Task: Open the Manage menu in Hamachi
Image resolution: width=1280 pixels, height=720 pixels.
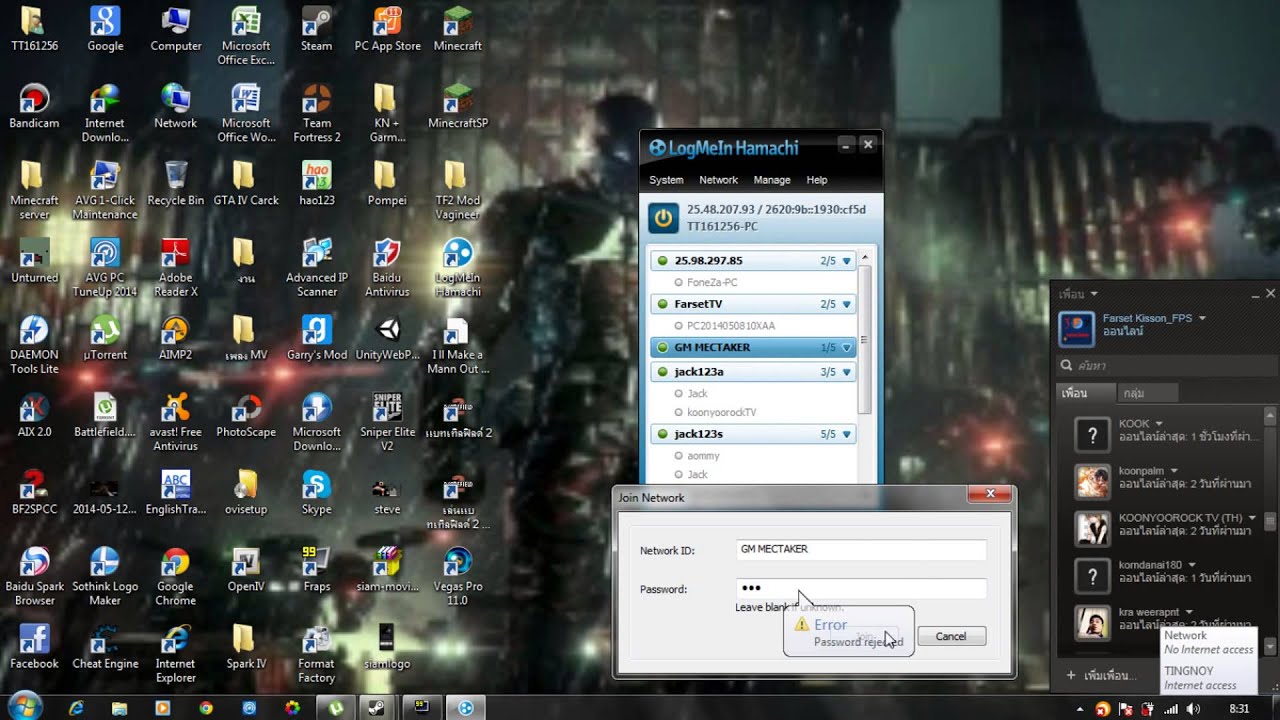Action: pos(772,180)
